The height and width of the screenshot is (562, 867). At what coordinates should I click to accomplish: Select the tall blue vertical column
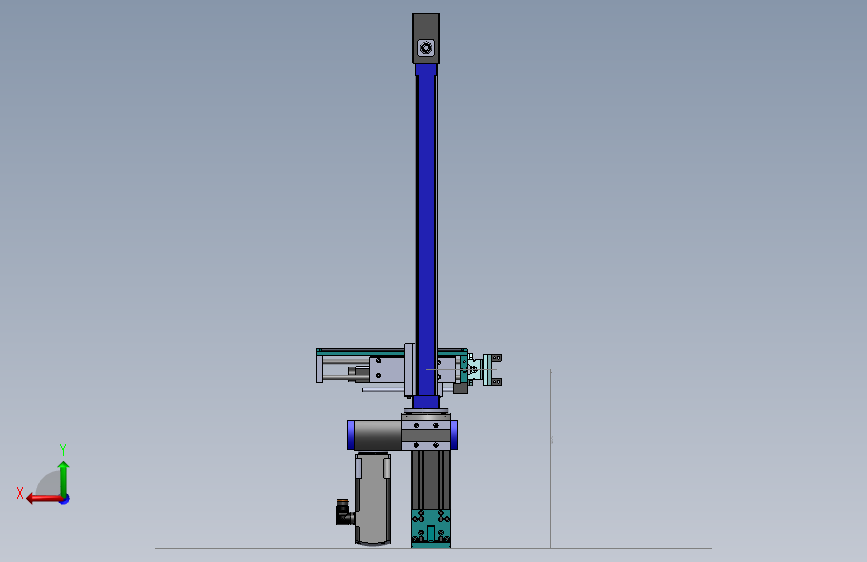(x=426, y=235)
